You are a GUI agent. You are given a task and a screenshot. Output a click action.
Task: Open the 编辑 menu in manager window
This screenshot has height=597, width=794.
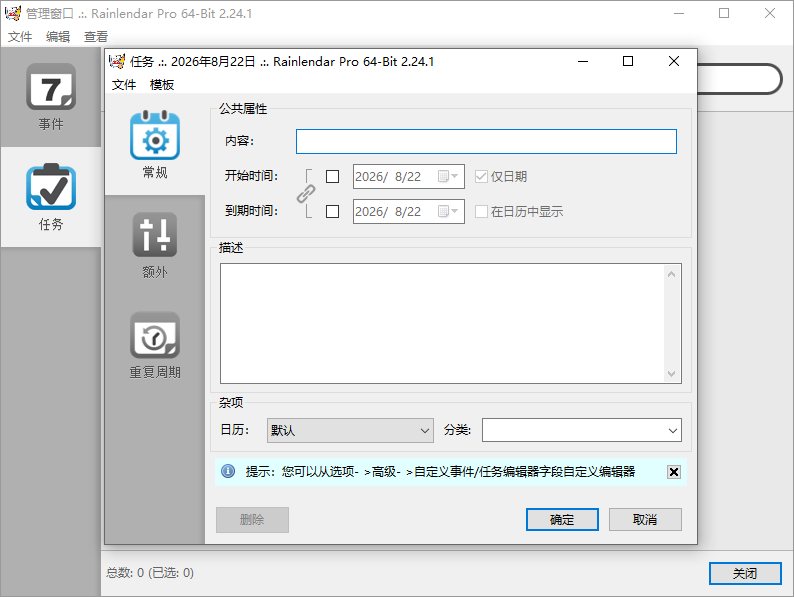point(58,36)
